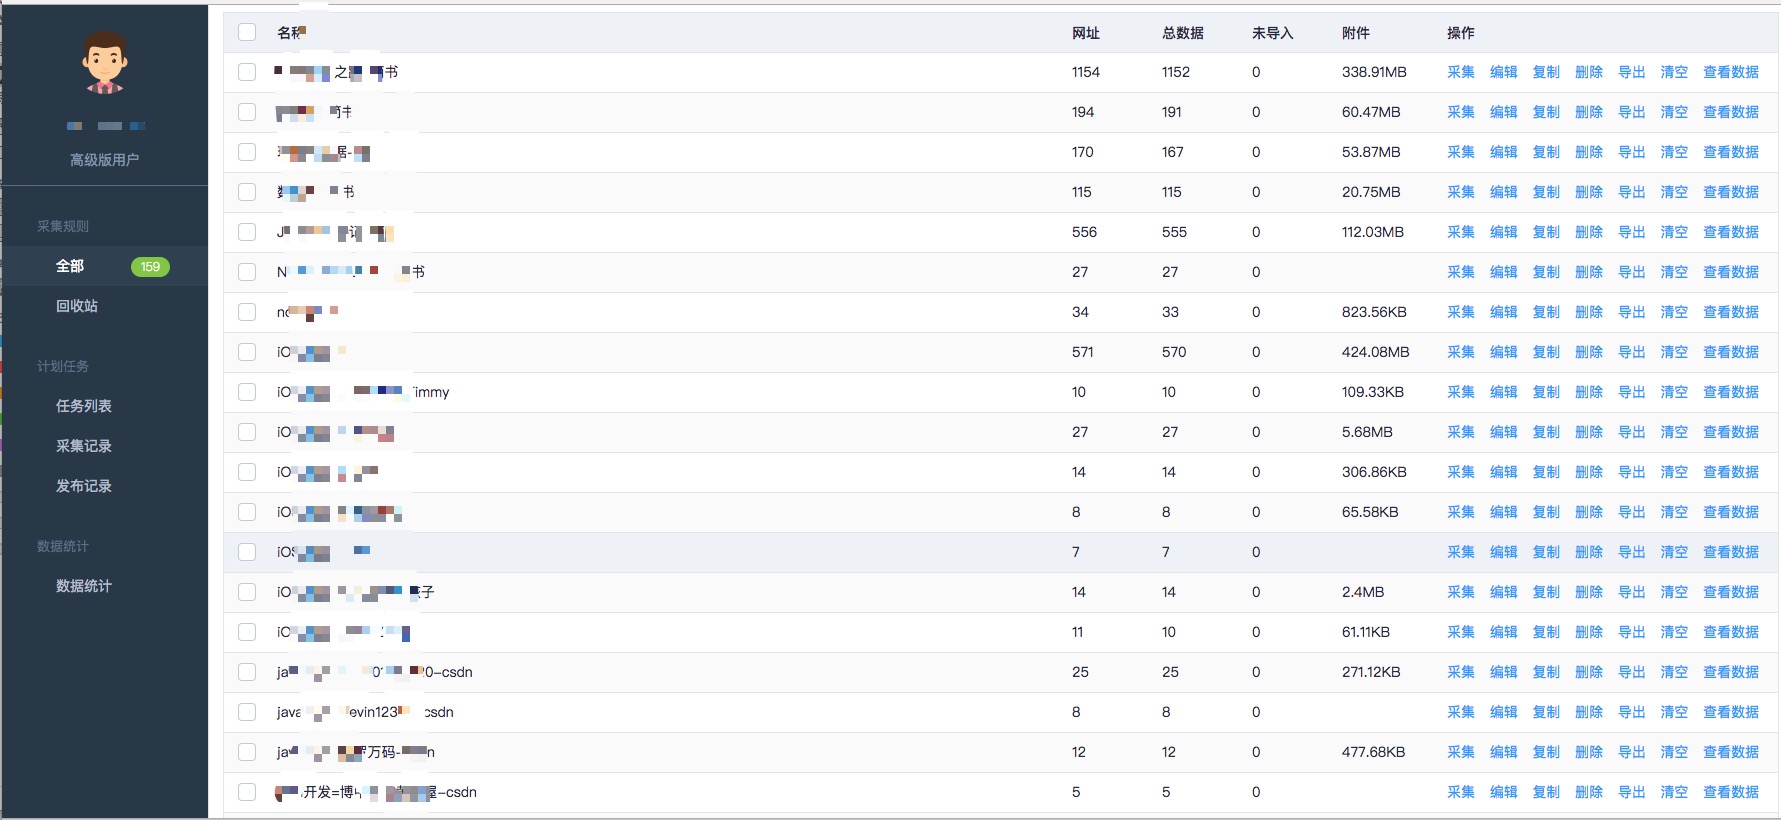Click the user avatar icon
Viewport: 1781px width, 820px height.
pyautogui.click(x=104, y=62)
